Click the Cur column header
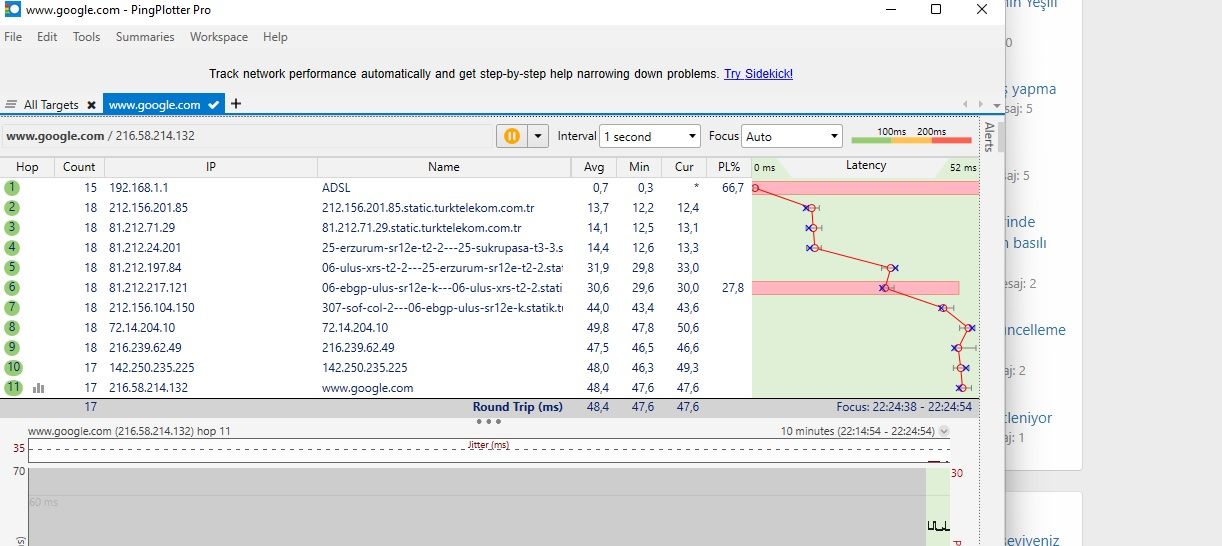 tap(684, 167)
